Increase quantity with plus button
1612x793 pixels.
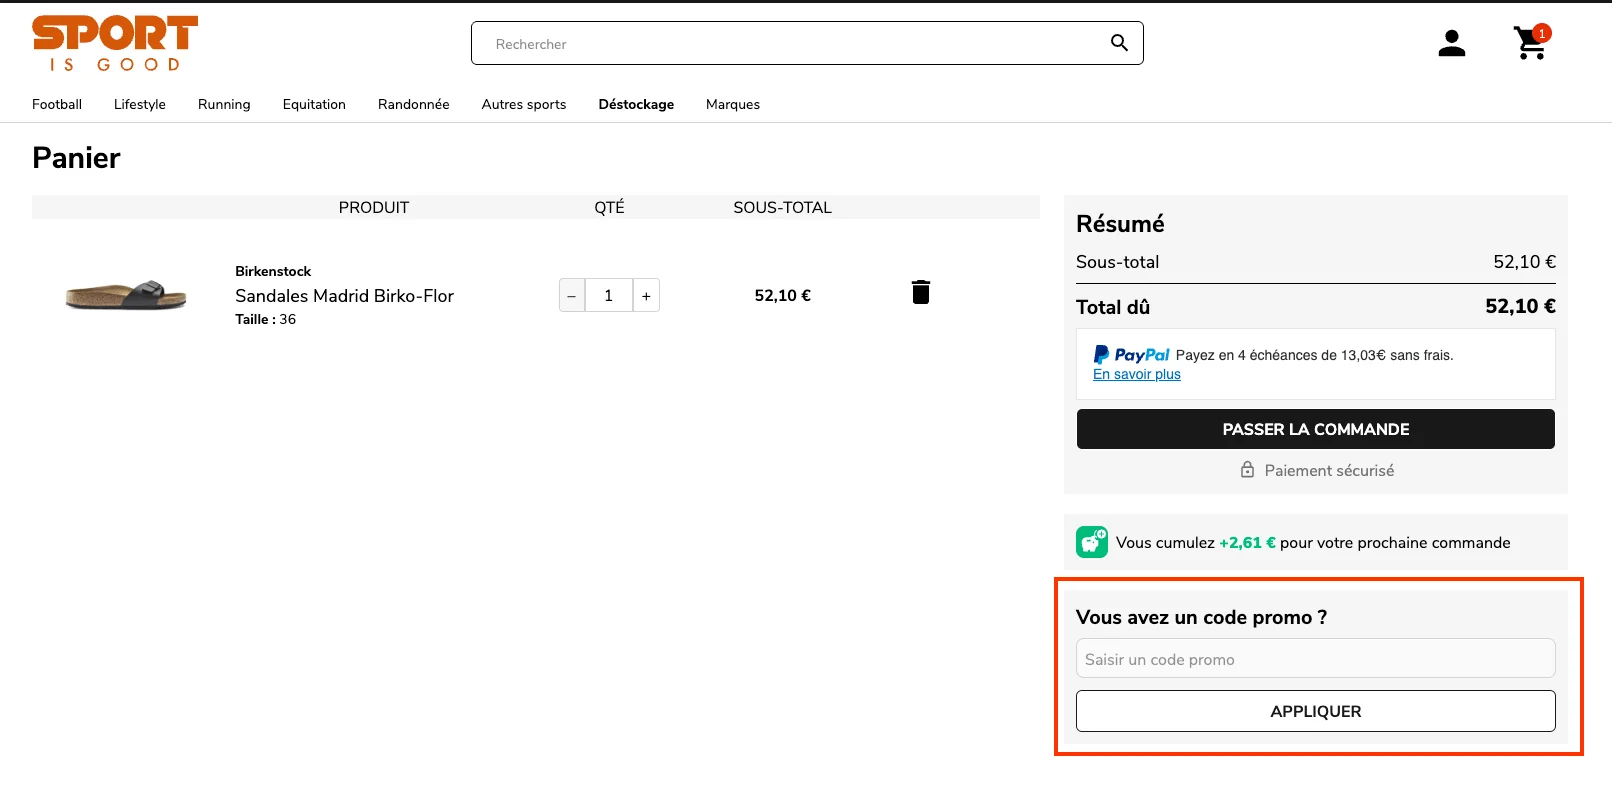point(646,296)
